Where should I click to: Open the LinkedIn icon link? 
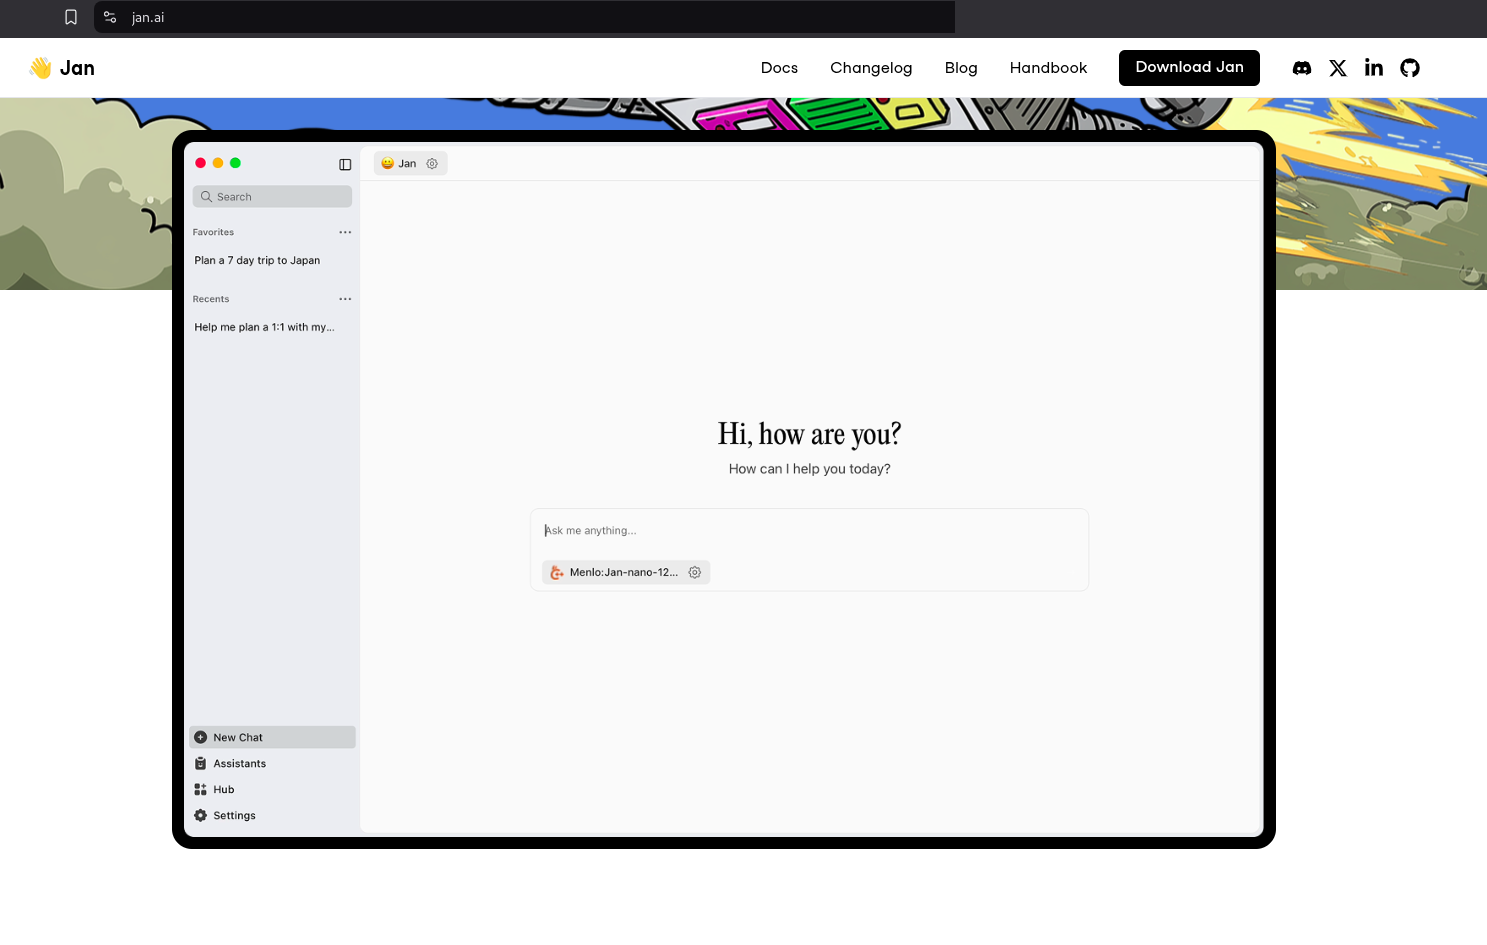[x=1373, y=68]
